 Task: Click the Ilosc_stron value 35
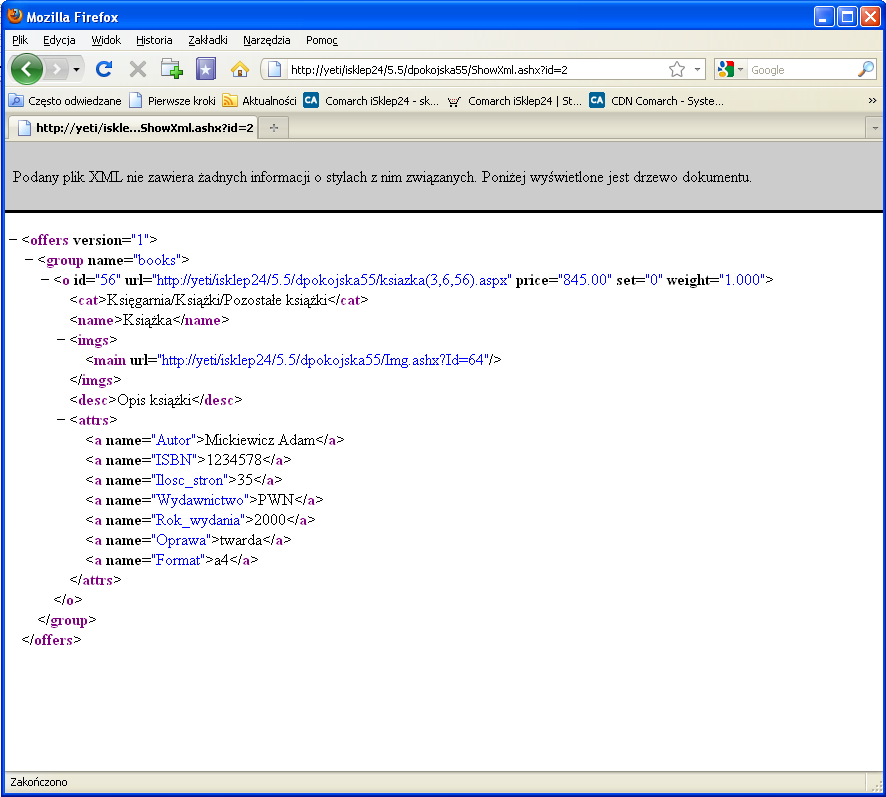pyautogui.click(x=245, y=480)
